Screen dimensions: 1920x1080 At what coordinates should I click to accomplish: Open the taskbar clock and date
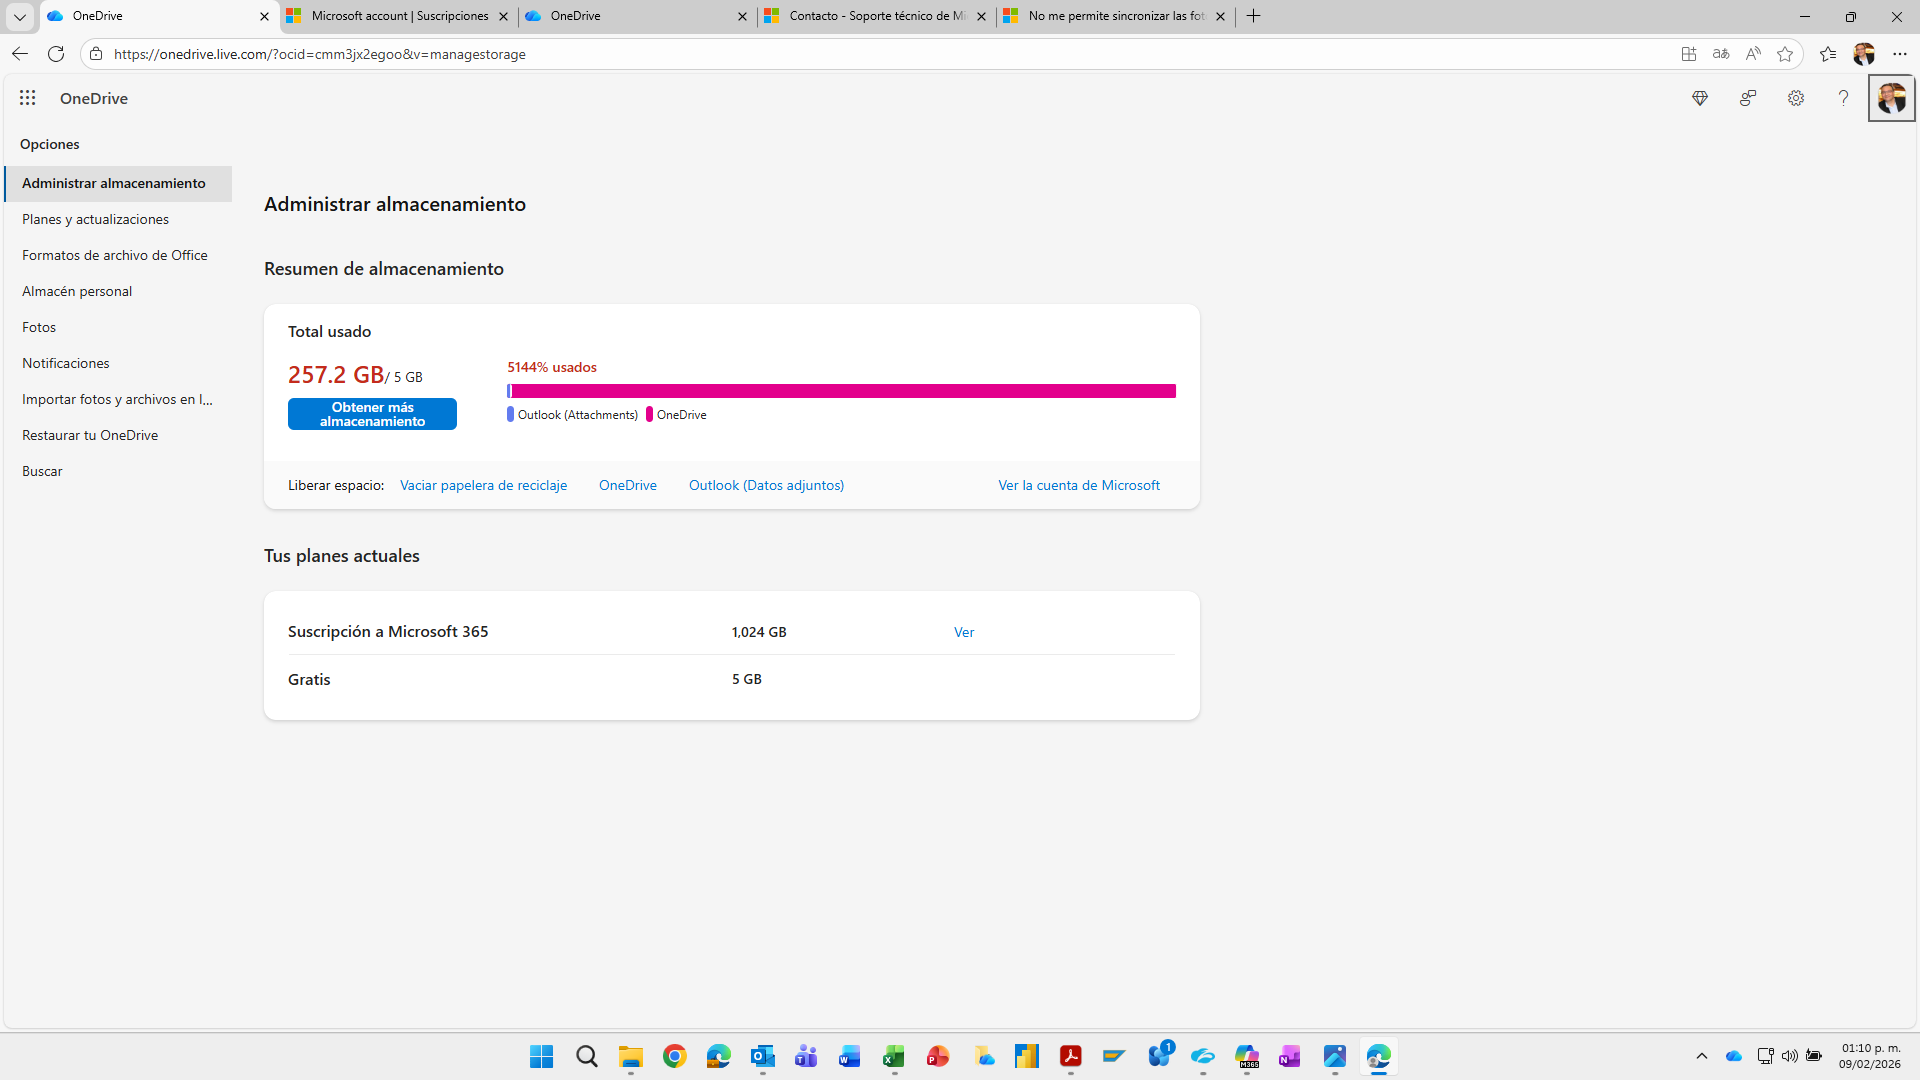[x=1869, y=1056]
